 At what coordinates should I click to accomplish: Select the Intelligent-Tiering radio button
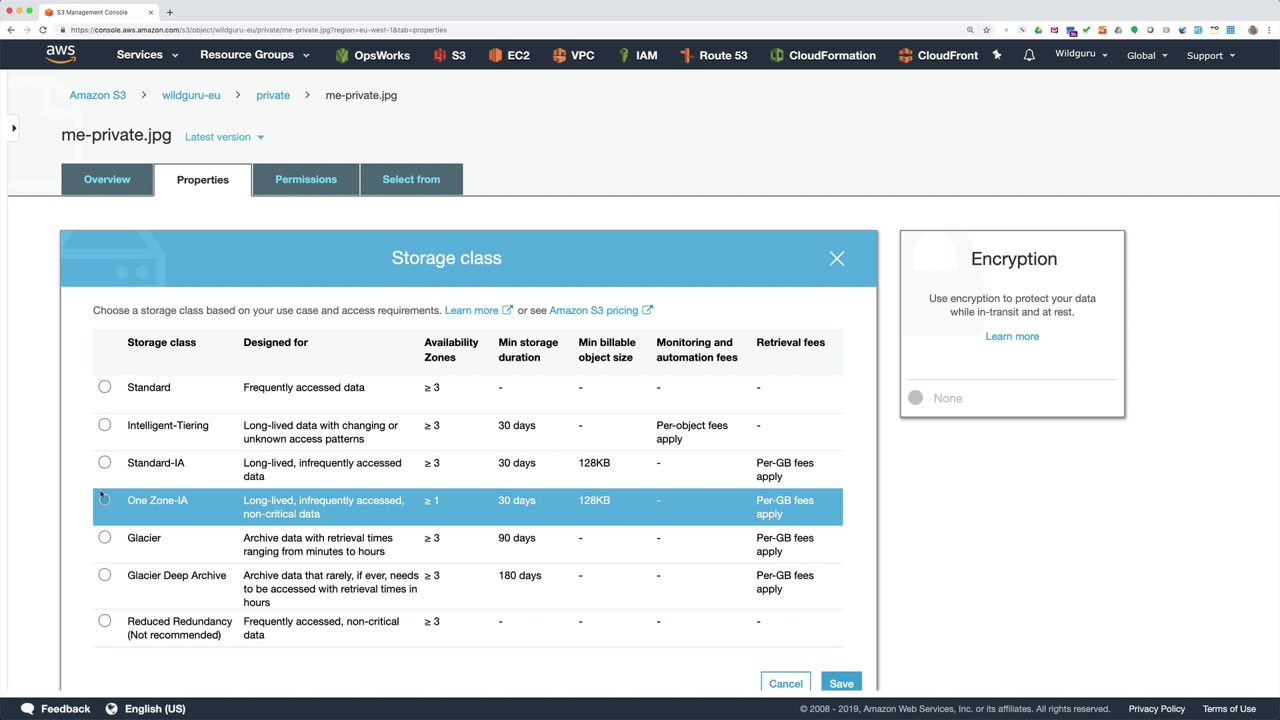[x=105, y=425]
